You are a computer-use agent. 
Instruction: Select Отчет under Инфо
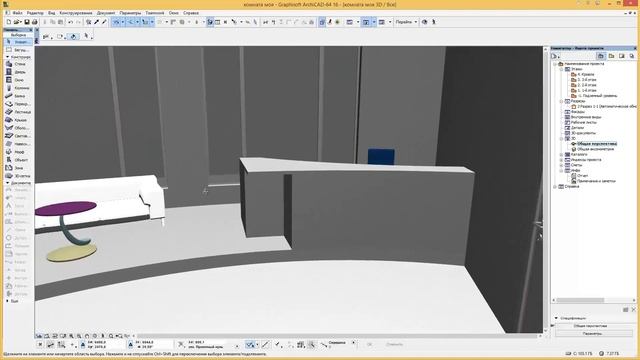coord(582,176)
